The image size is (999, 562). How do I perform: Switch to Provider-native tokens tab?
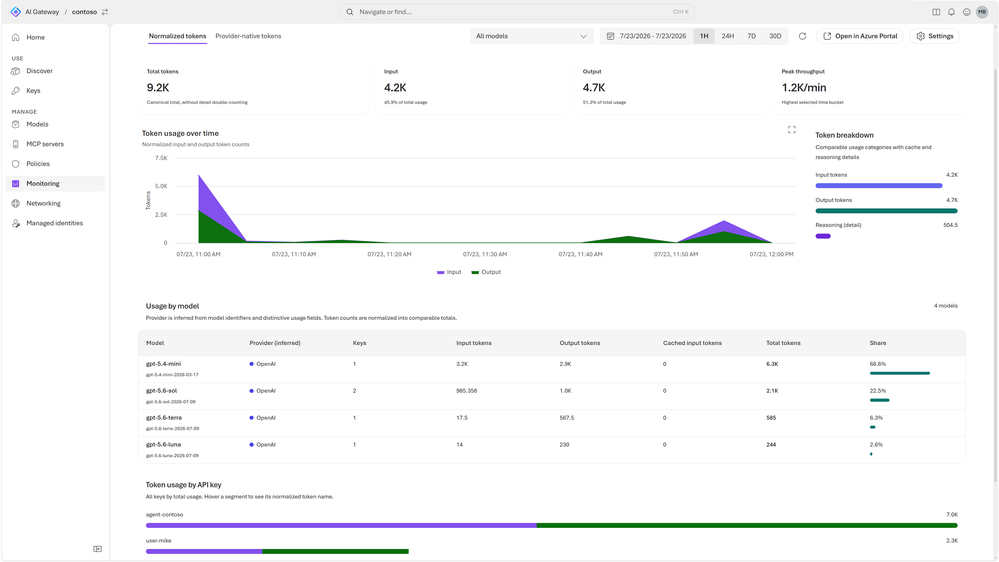click(x=248, y=36)
